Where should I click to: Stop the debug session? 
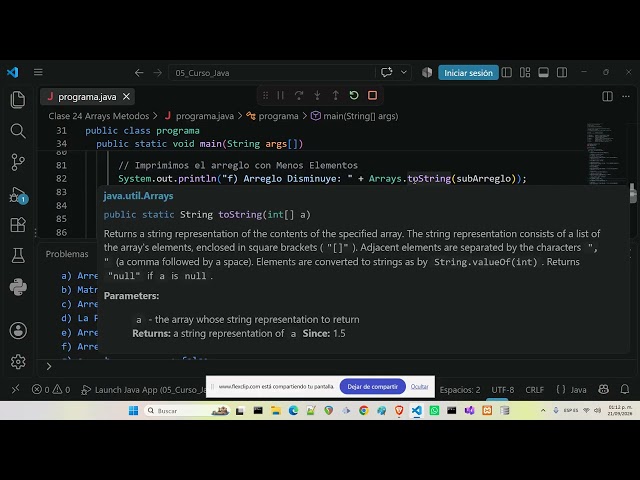(x=372, y=96)
